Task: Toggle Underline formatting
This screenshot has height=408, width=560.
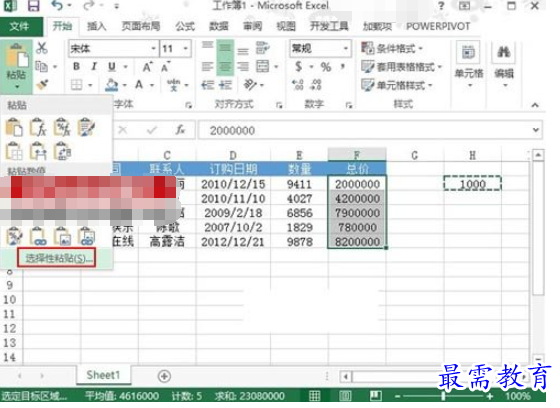Action: 112,66
